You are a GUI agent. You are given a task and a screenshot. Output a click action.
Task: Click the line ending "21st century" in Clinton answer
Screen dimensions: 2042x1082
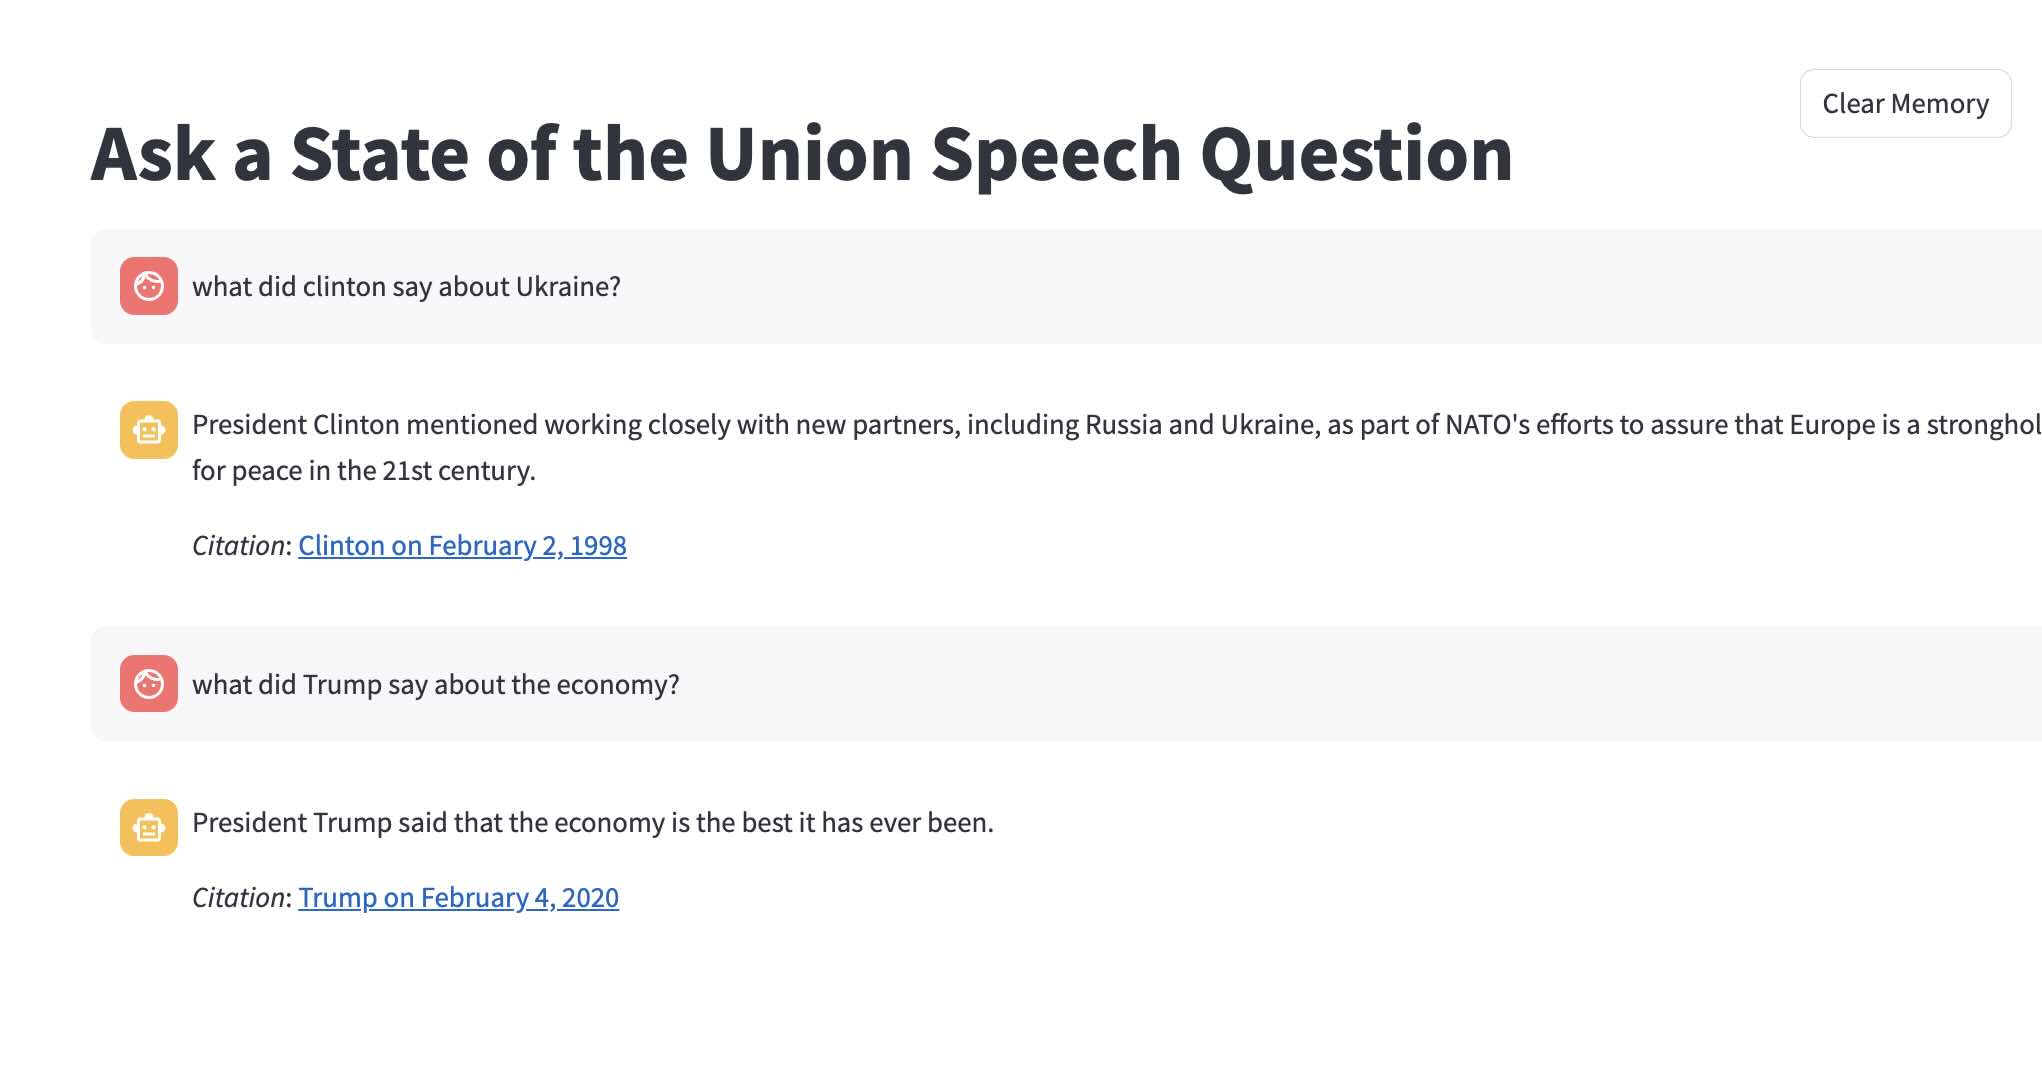coord(363,471)
